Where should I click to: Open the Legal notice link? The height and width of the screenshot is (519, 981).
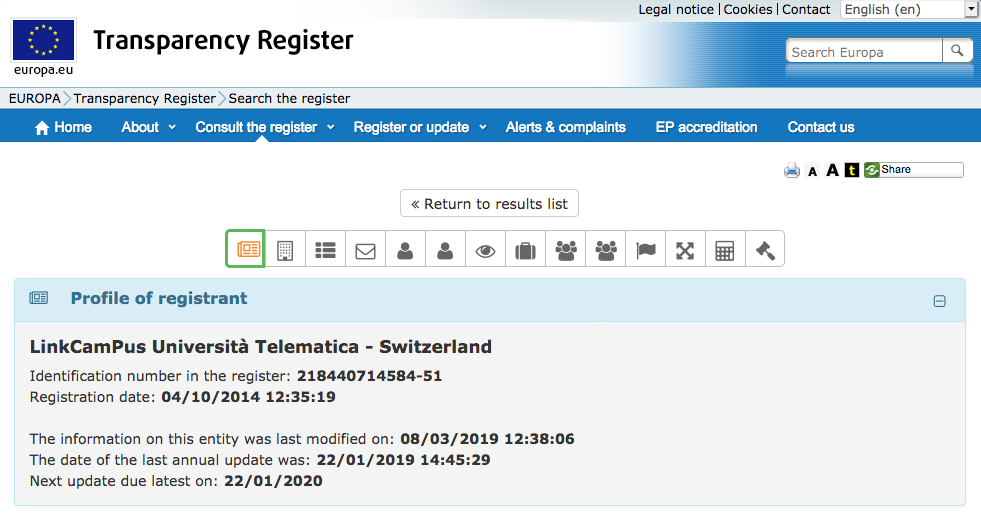pos(676,9)
